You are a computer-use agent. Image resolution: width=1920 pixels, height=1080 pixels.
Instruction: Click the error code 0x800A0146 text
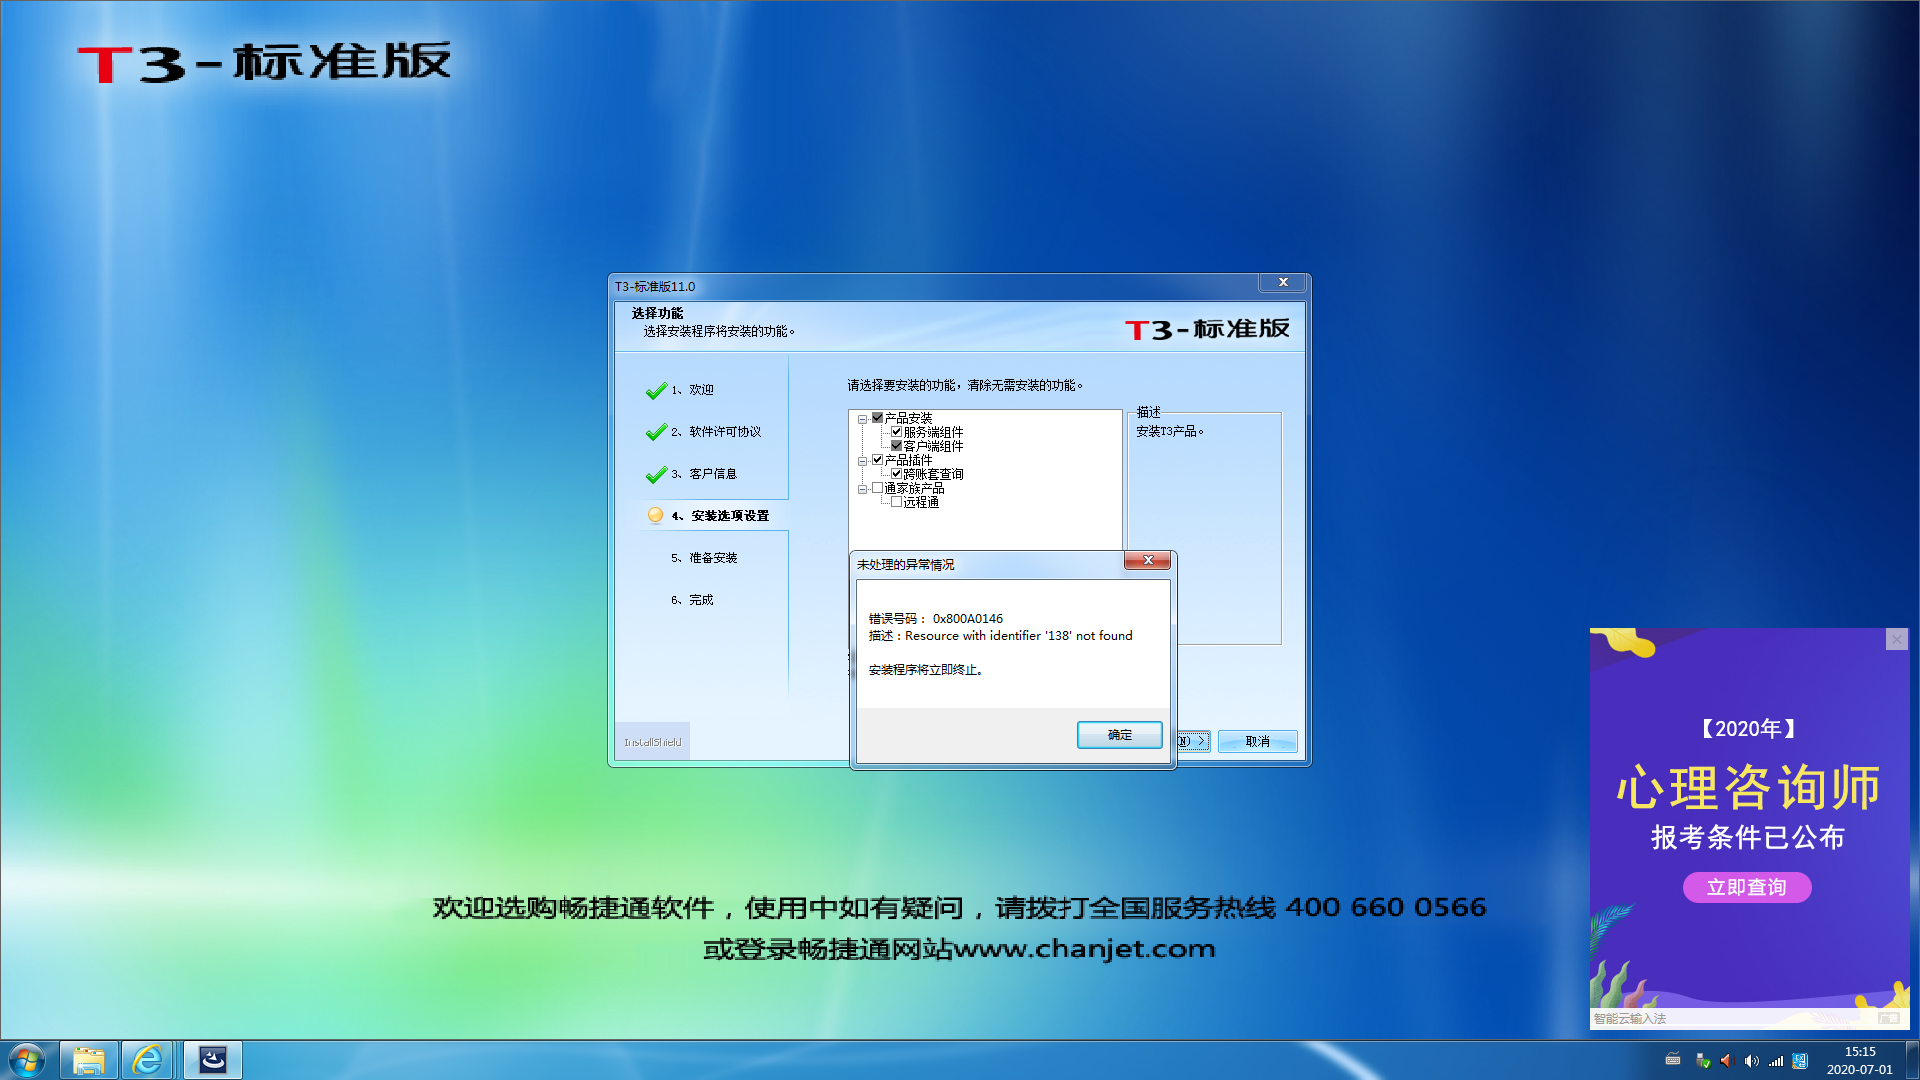click(x=967, y=619)
